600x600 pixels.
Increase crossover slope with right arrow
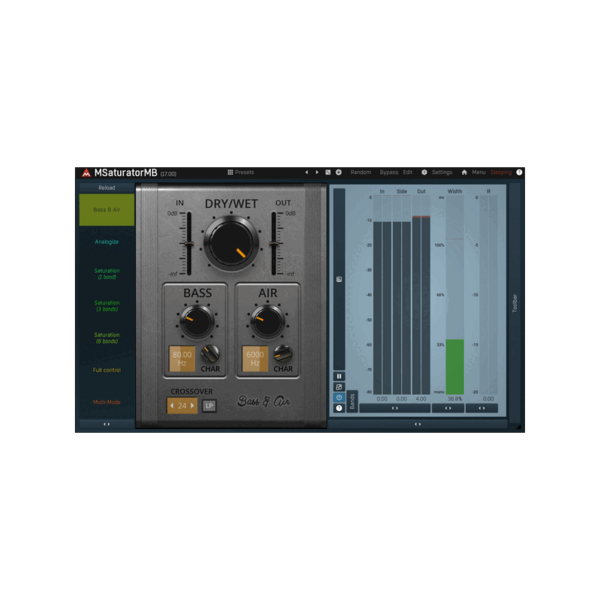192,406
